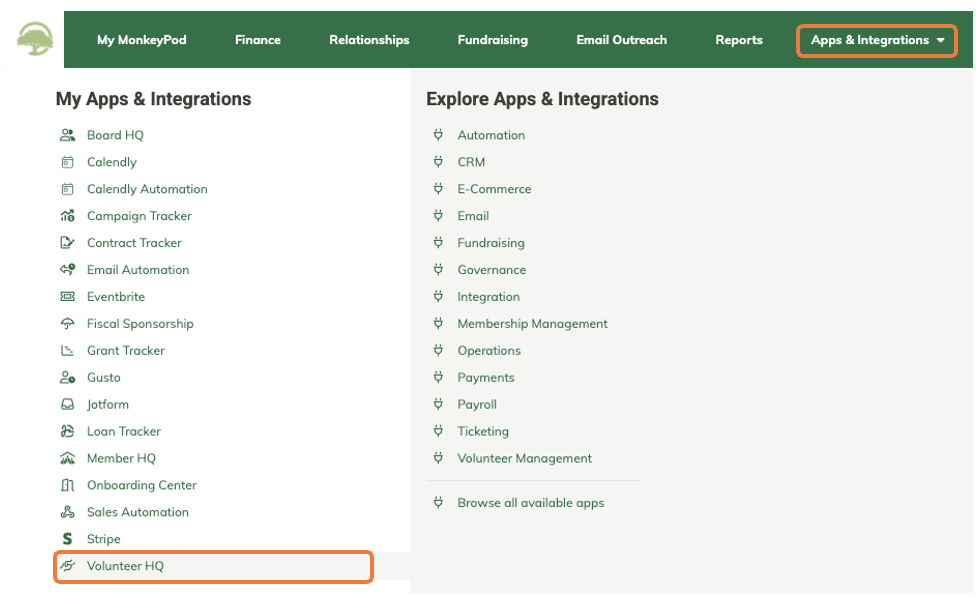
Task: Click the MonkeyPod tree logo
Action: coord(35,39)
